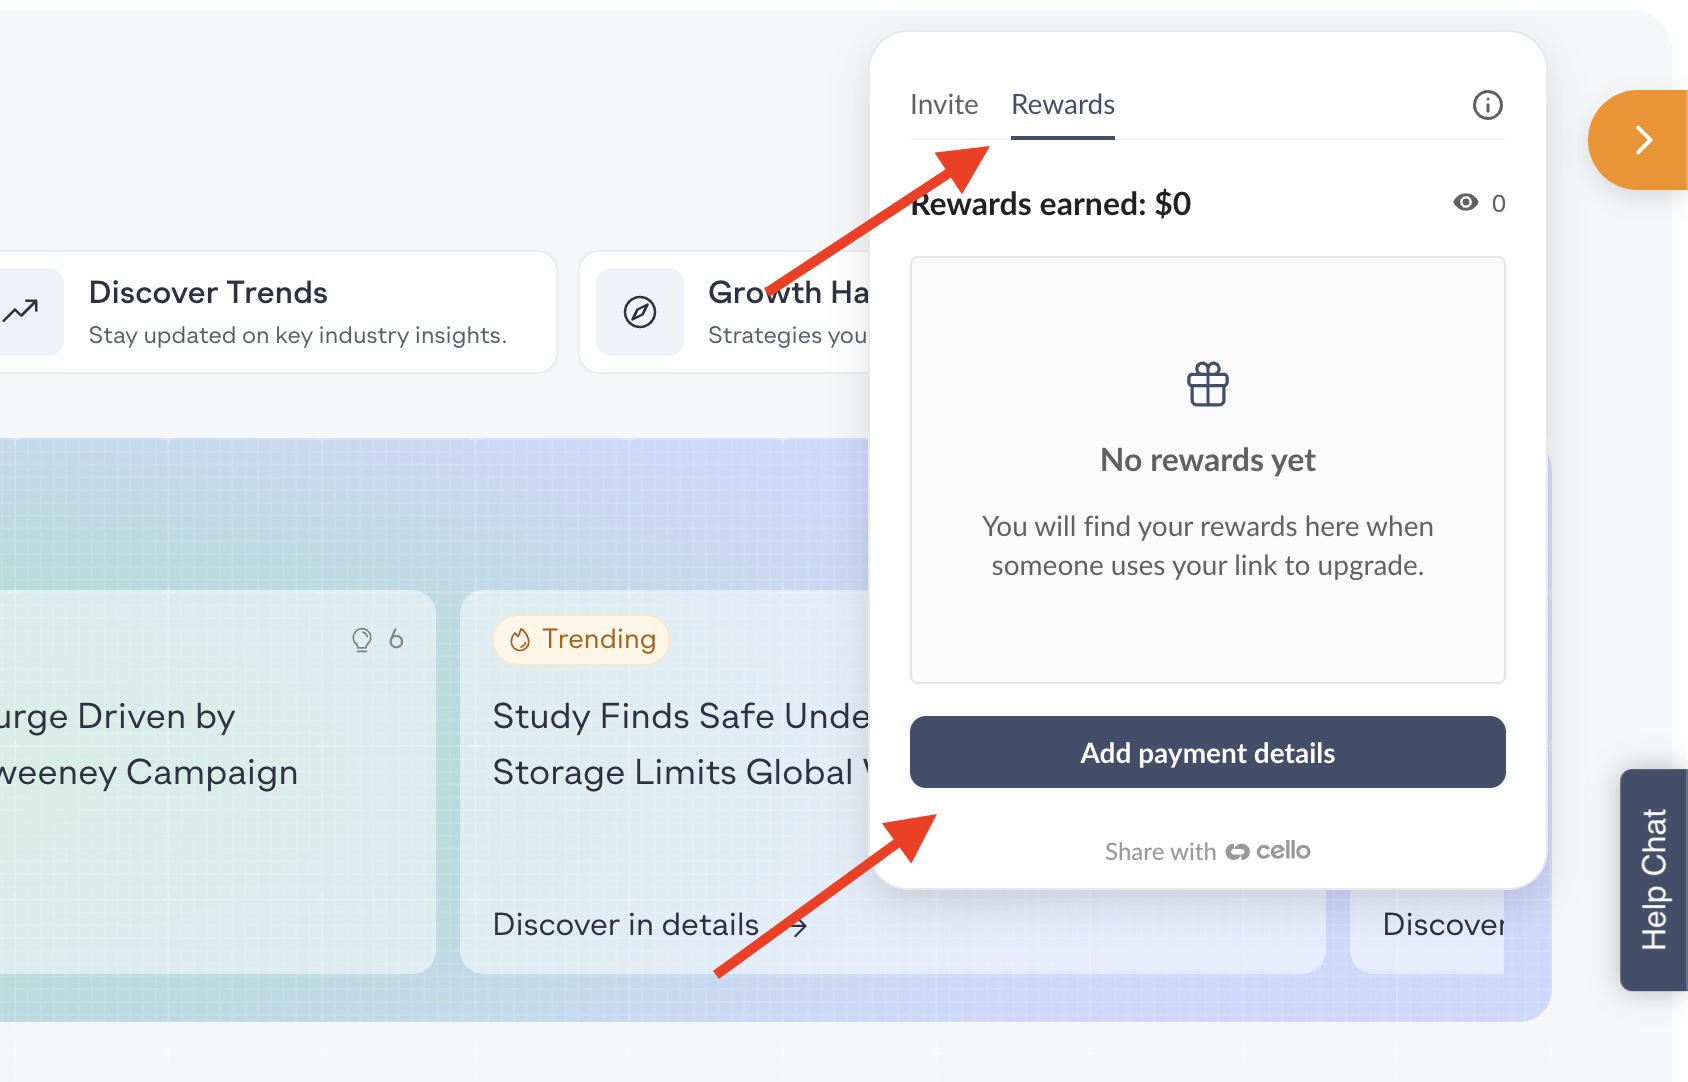
Task: Click the trending-up arrow icon
Action: [x=20, y=311]
